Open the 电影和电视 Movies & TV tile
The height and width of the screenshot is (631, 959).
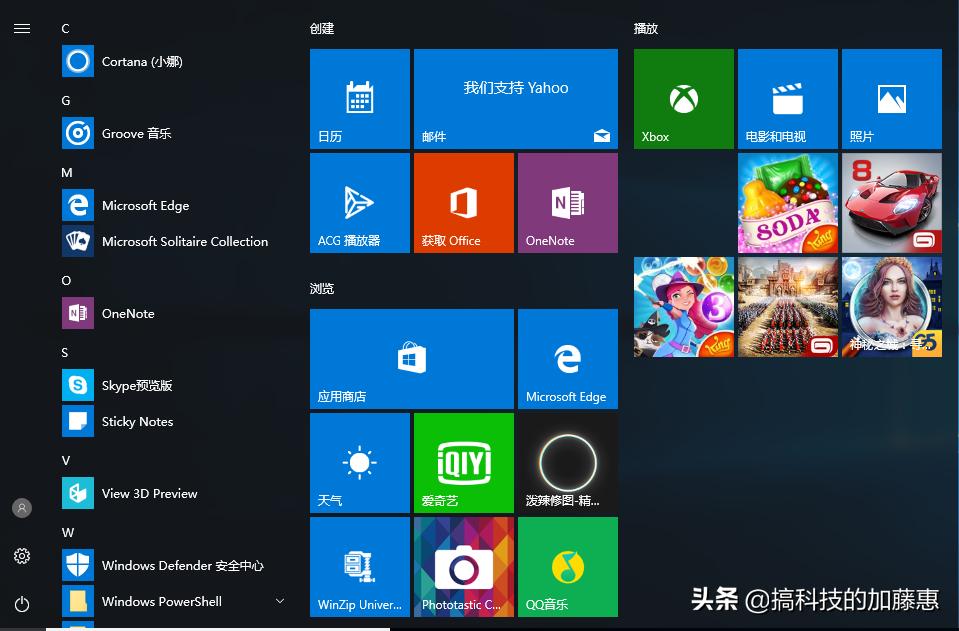[x=787, y=98]
